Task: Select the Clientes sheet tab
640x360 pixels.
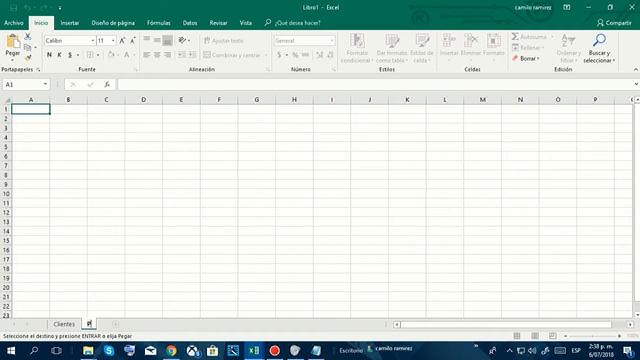Action: (x=64, y=324)
